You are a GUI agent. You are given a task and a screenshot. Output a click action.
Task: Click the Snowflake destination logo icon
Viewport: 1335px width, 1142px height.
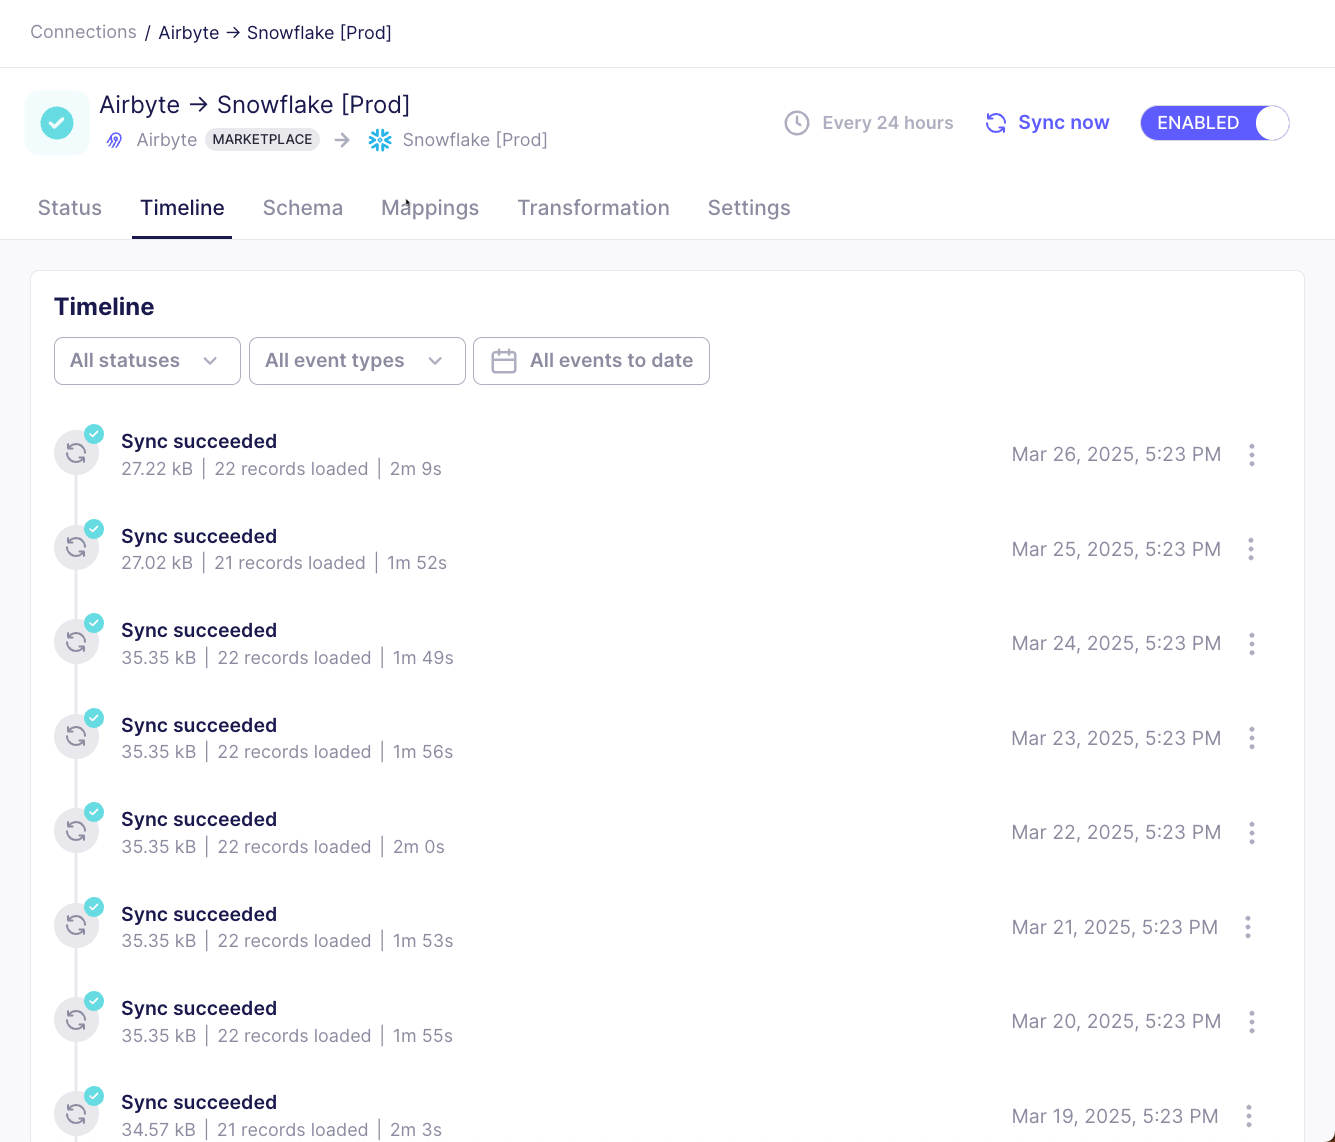(380, 140)
